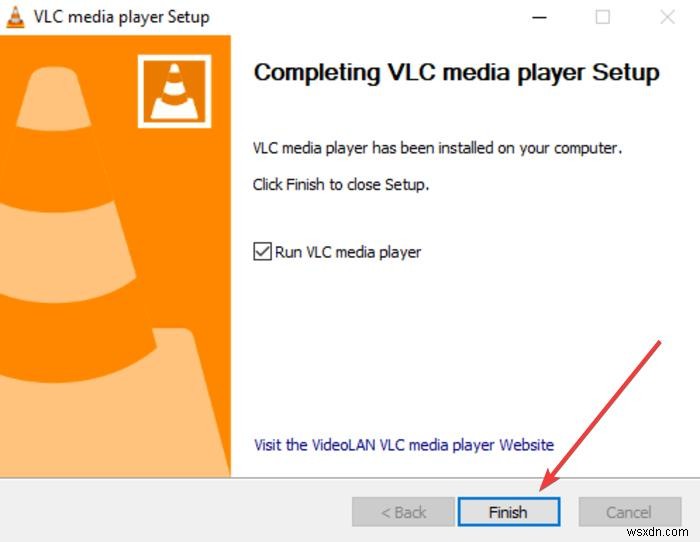Screen dimensions: 700x542
Task: Click the grayed-out Back button
Action: point(403,512)
